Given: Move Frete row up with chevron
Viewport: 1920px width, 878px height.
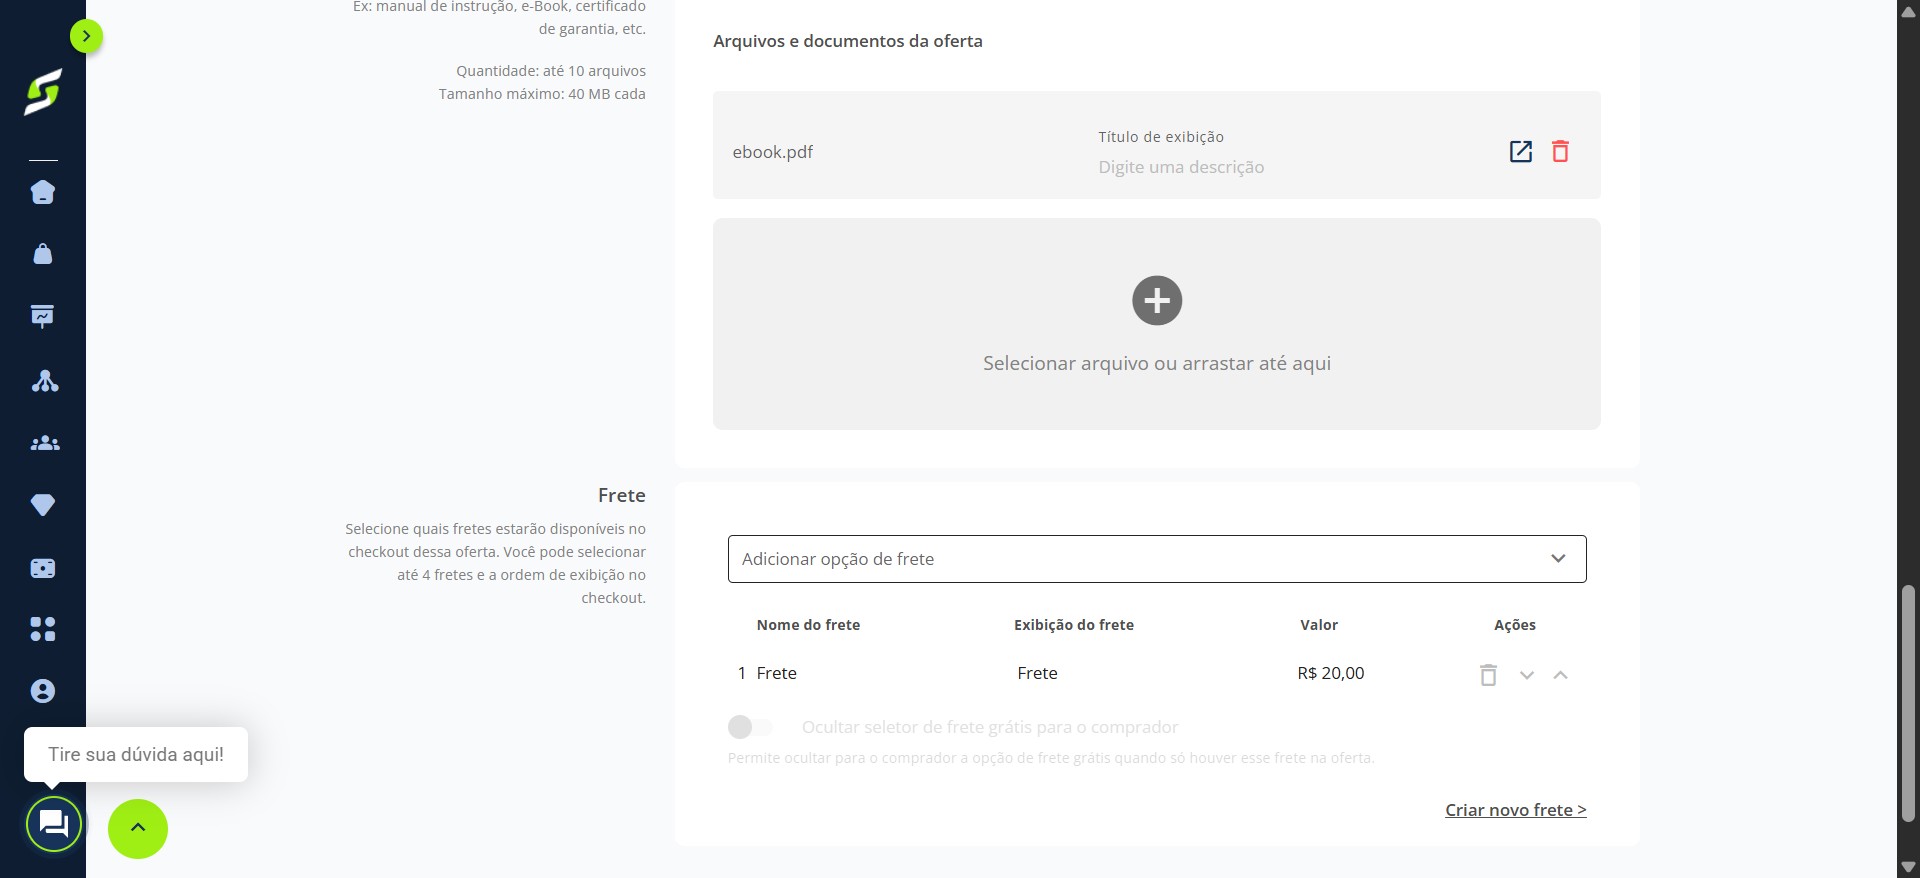Looking at the screenshot, I should (1560, 675).
